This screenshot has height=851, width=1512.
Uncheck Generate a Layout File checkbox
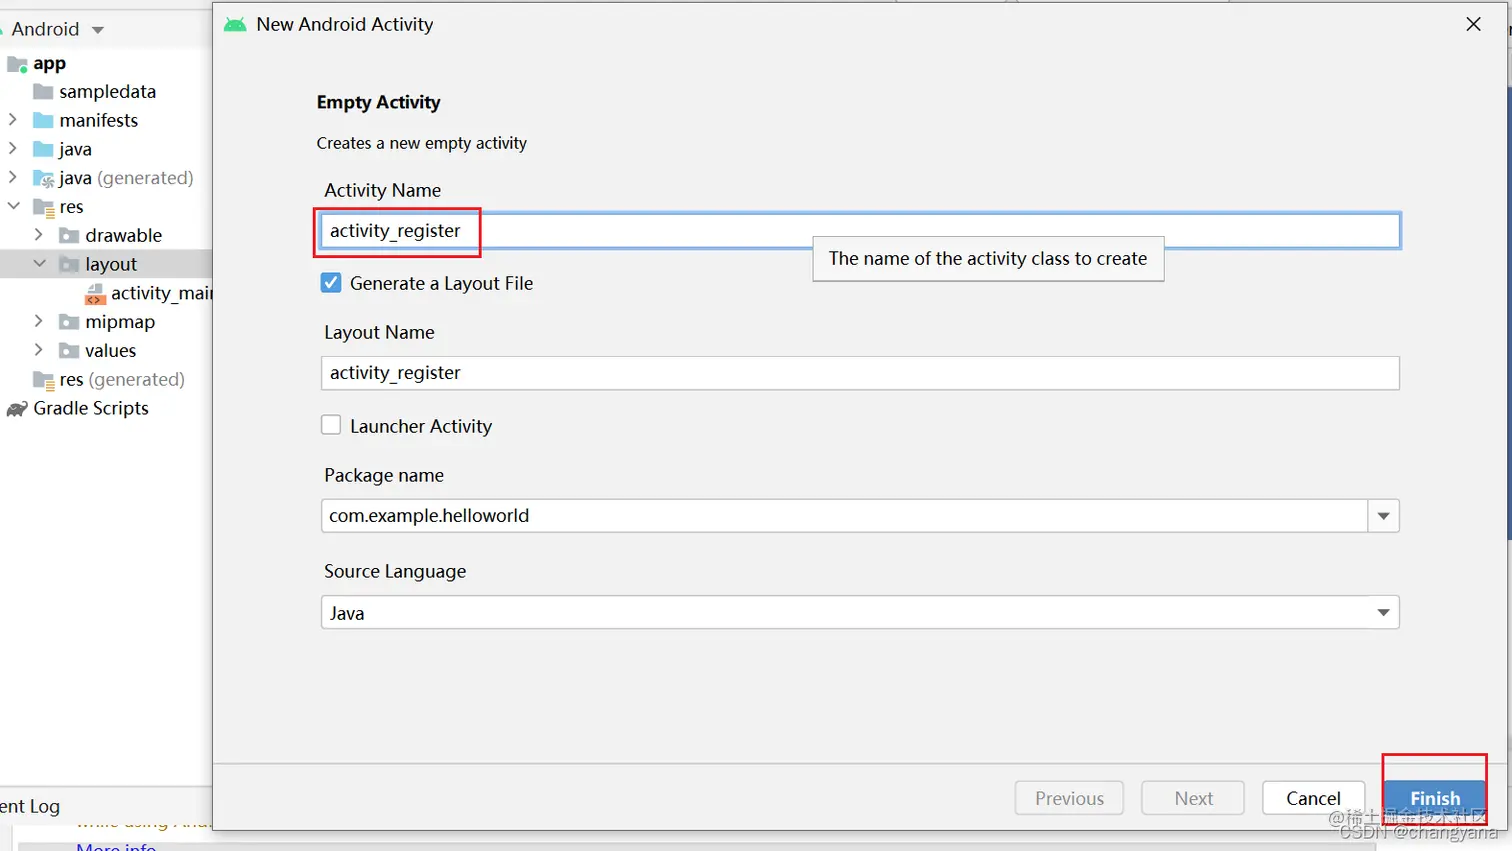pos(331,283)
